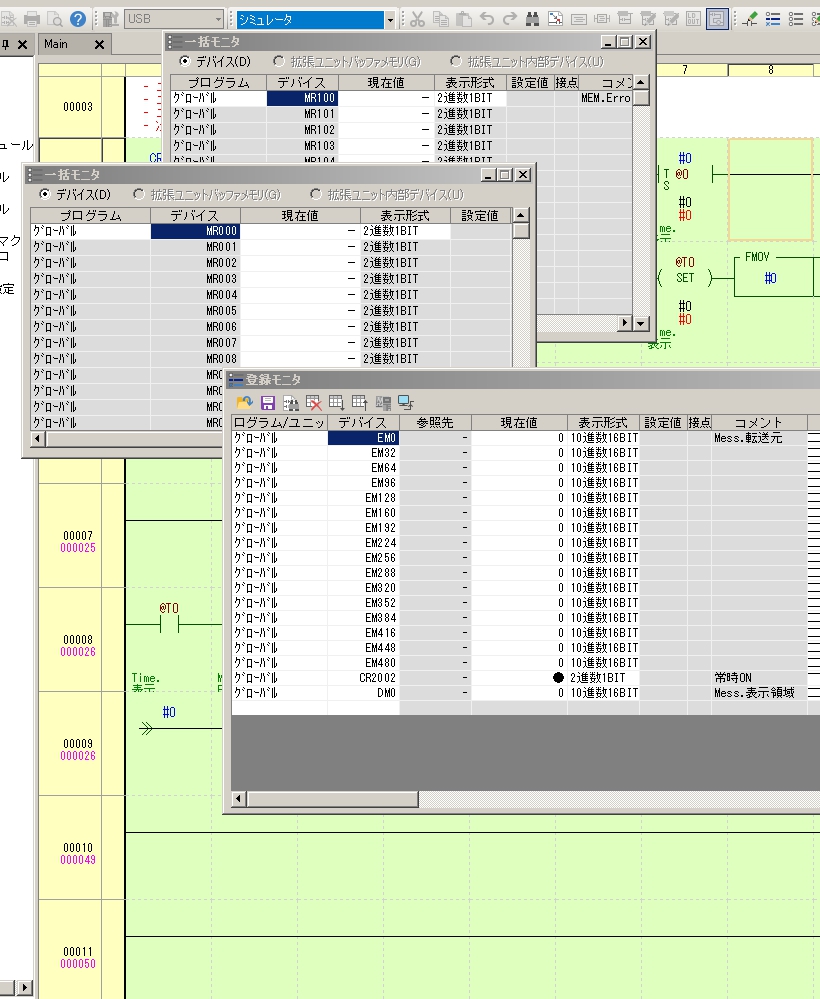The image size is (820, 999).
Task: Select the CR2002 row in 登録モニタ
Action: click(519, 677)
